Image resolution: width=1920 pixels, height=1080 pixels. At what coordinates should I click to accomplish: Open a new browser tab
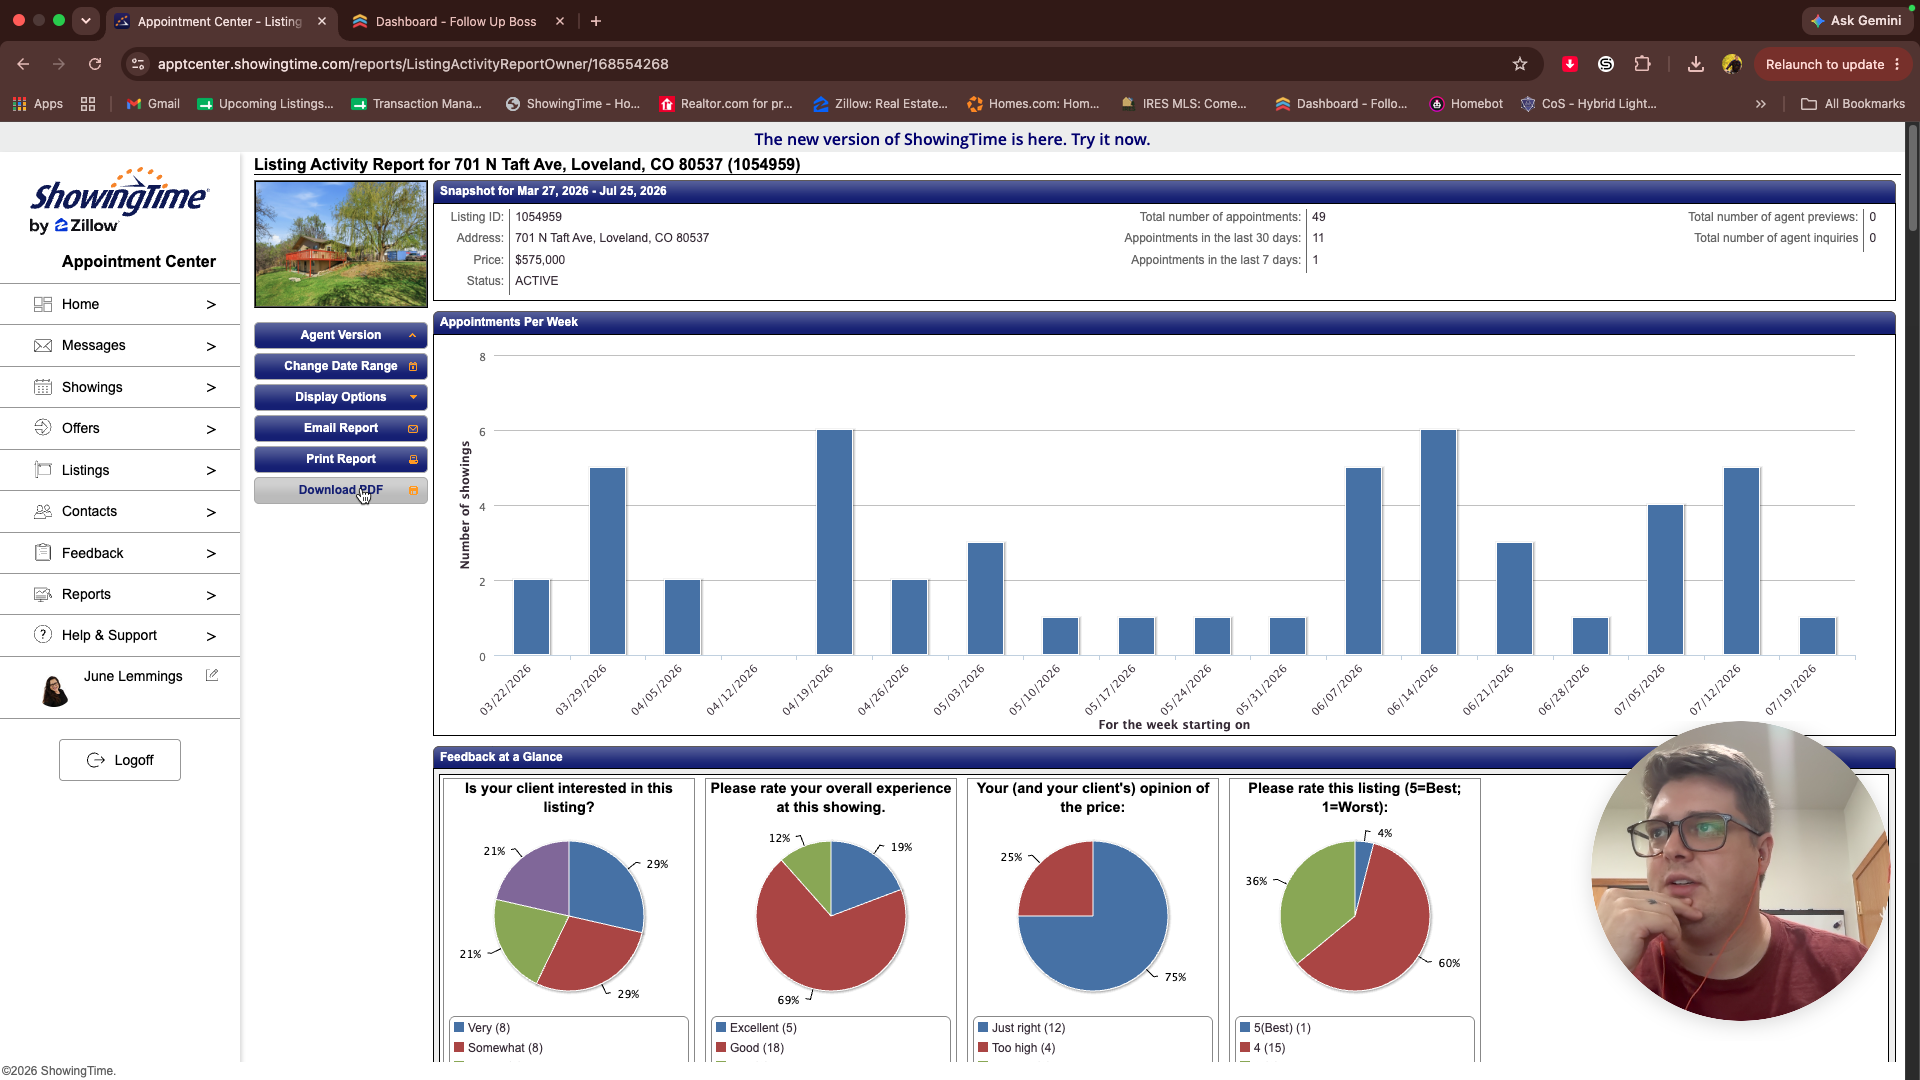[x=596, y=21]
